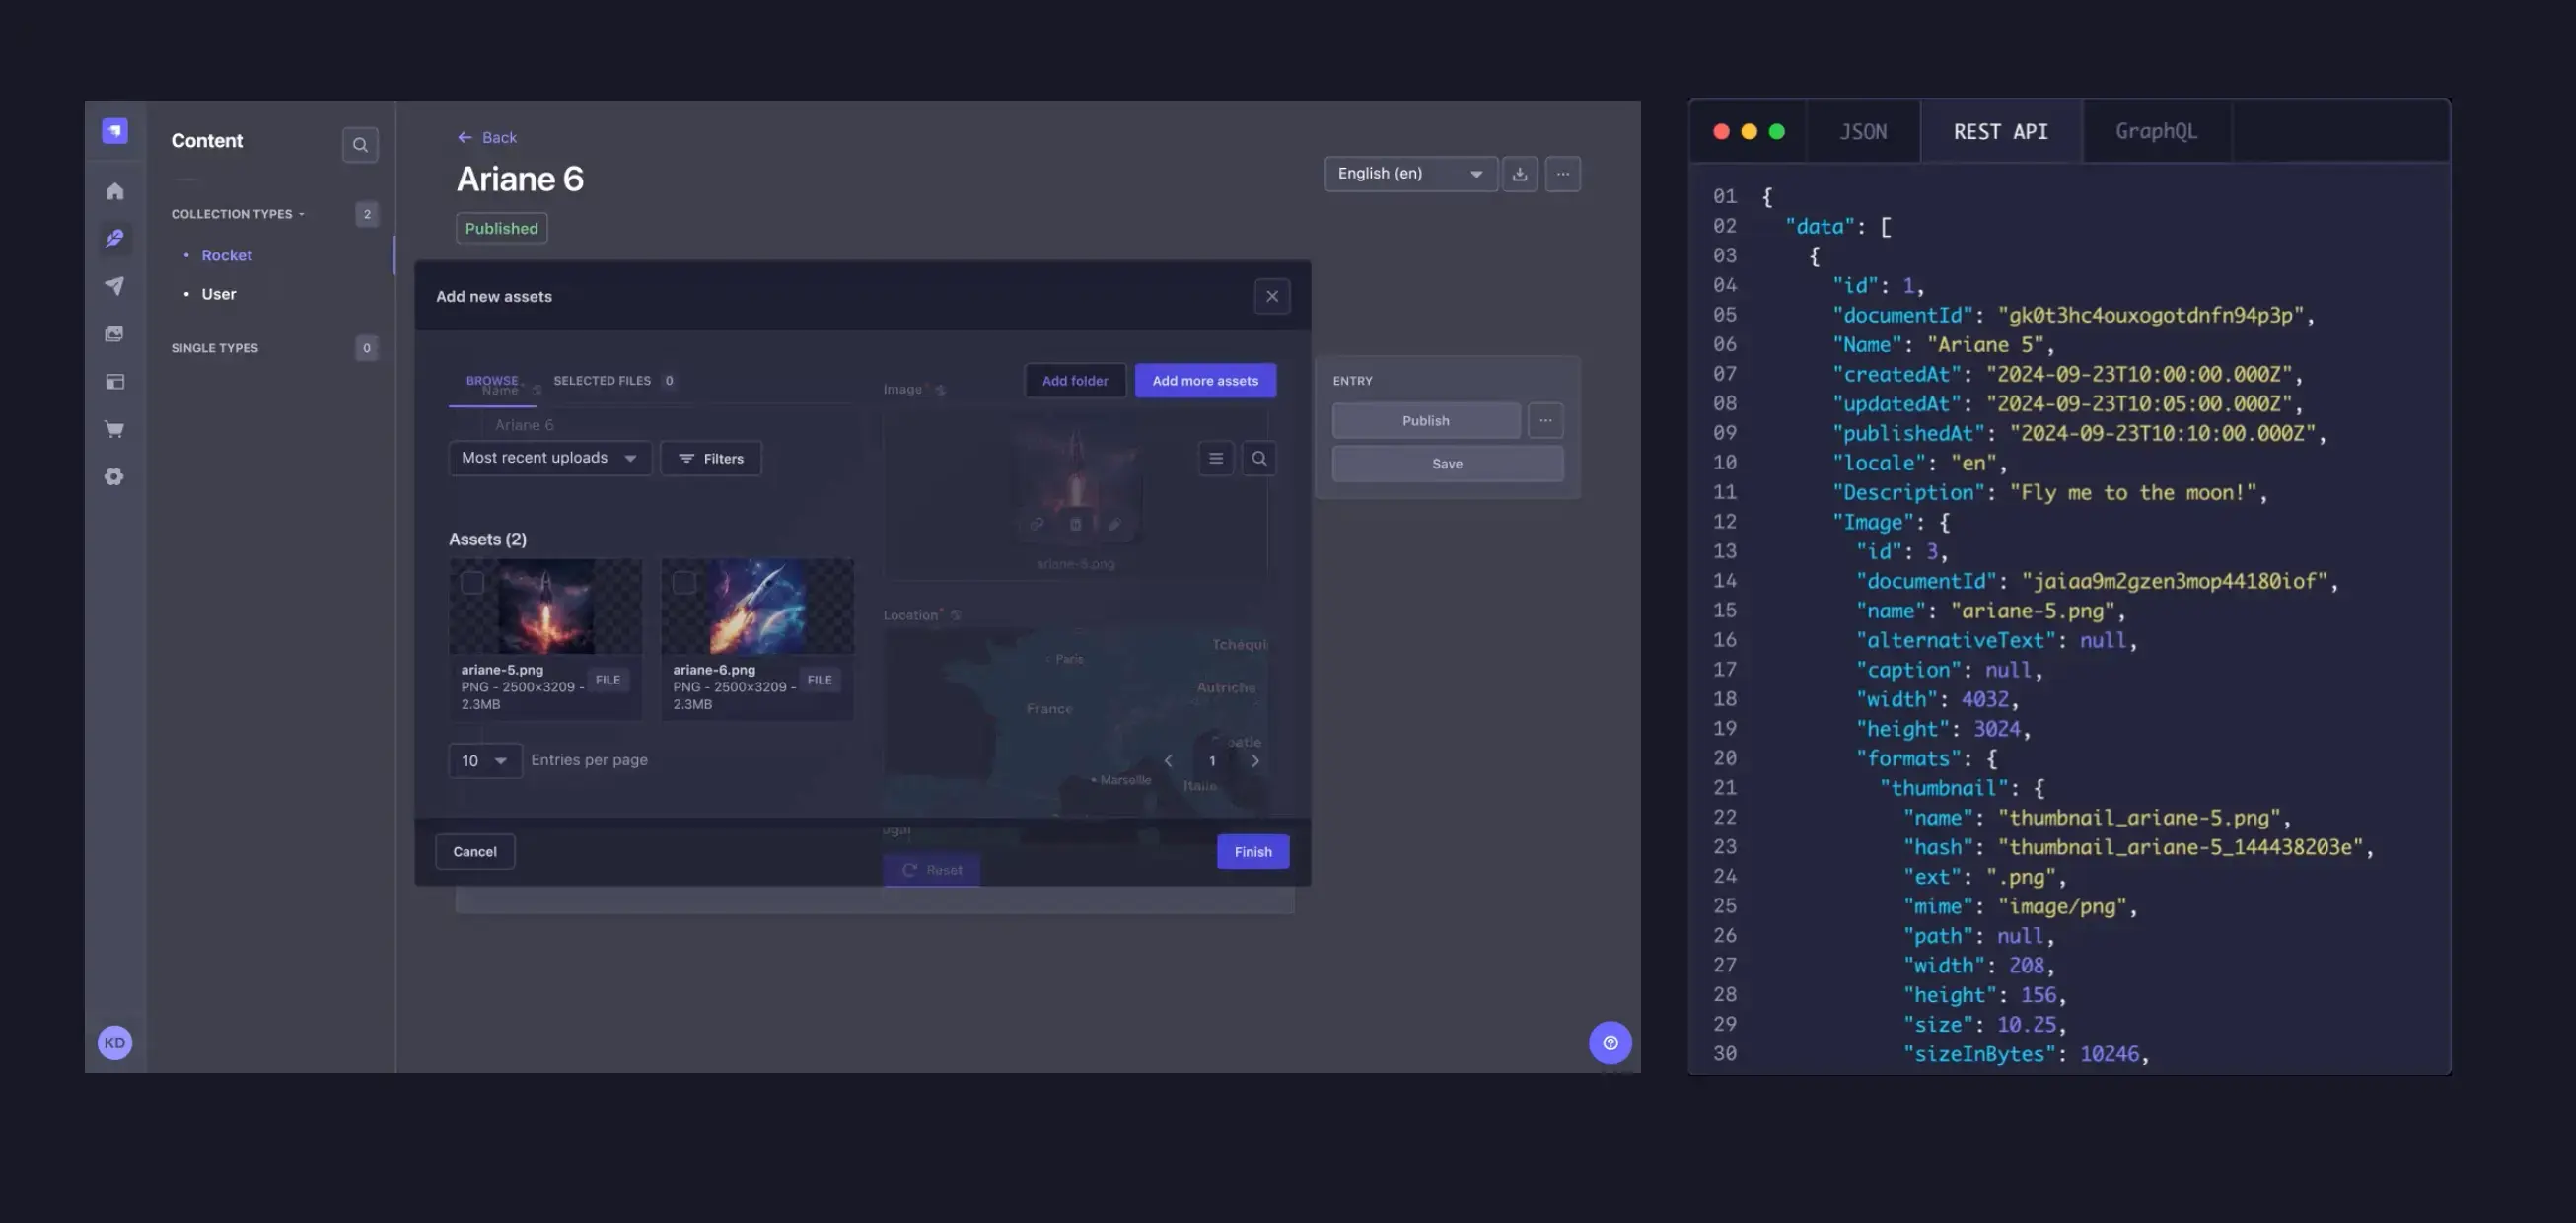The width and height of the screenshot is (2576, 1223).
Task: Click FILE badge on ariane-6.png card
Action: click(820, 680)
